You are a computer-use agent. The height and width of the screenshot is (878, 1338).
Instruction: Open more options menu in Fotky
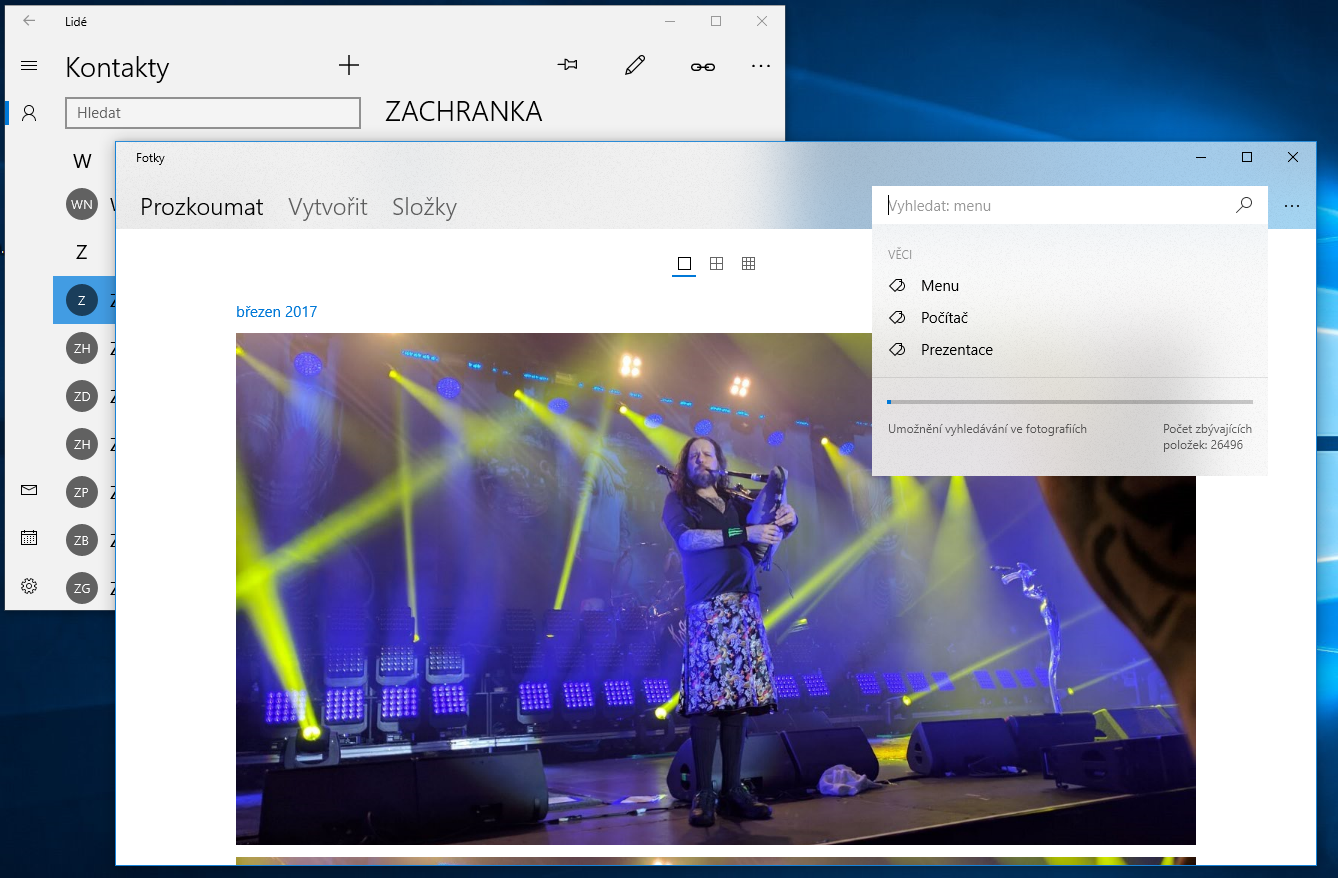click(1292, 206)
